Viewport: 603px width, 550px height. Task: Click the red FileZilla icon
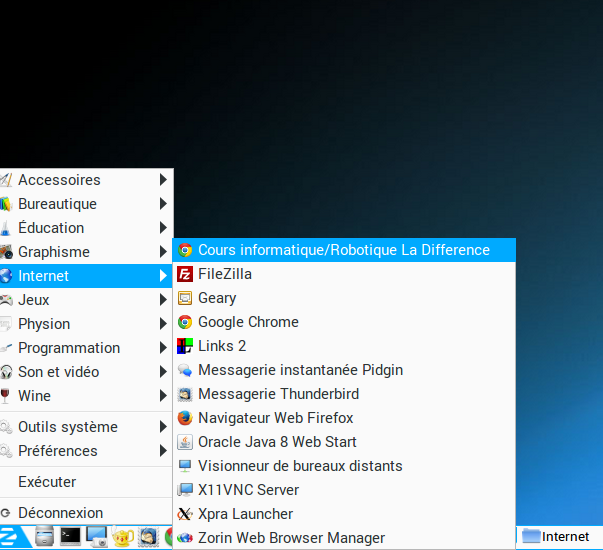click(x=185, y=274)
